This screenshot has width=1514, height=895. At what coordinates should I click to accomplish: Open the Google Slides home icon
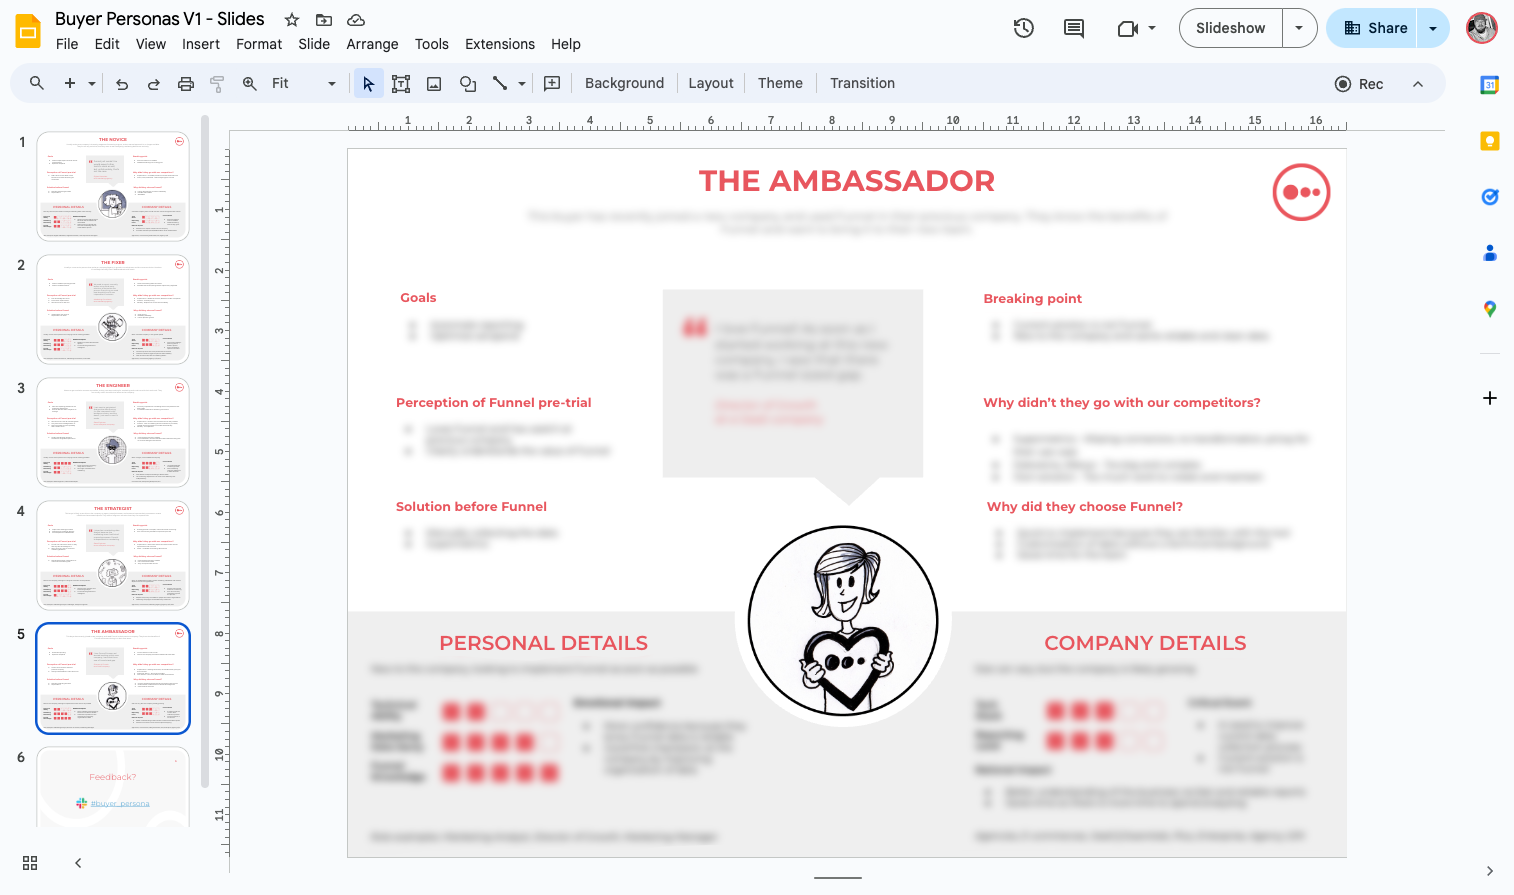[28, 31]
